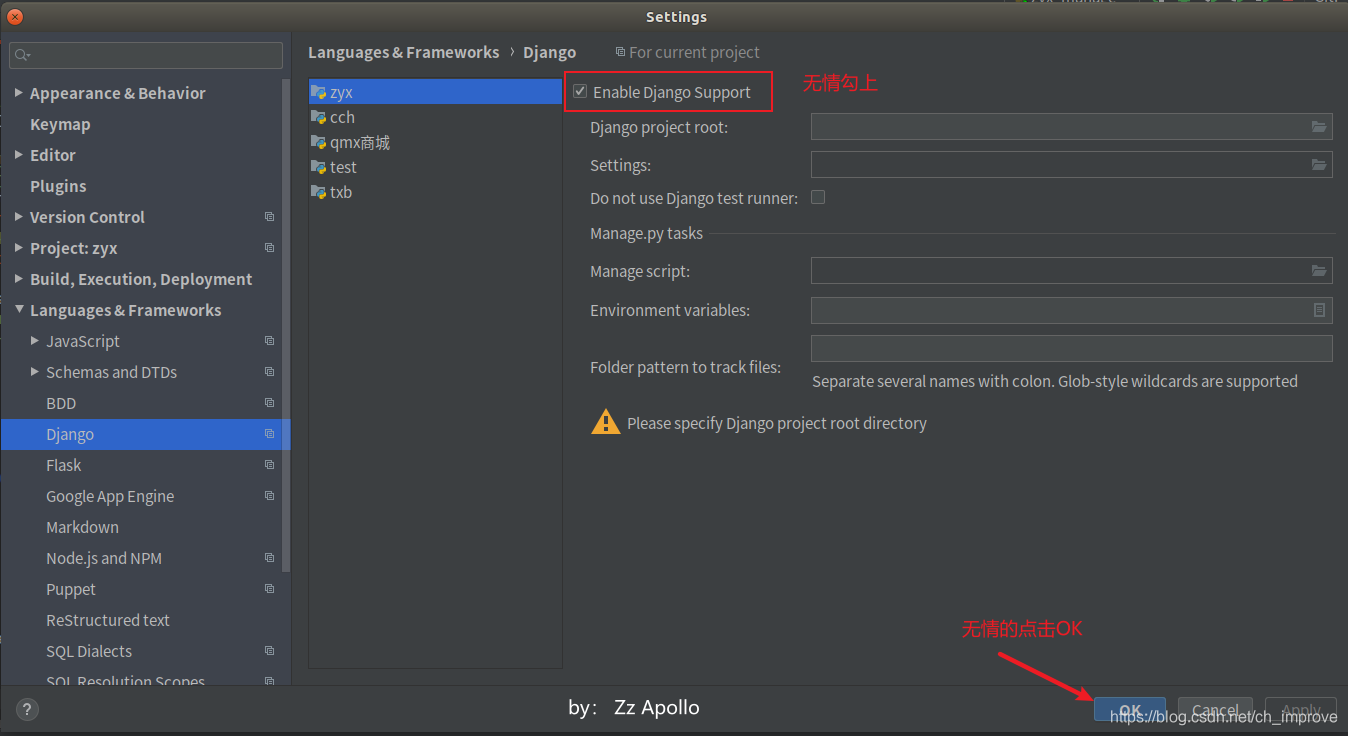Toggle Enable Django Support checkbox

(580, 92)
